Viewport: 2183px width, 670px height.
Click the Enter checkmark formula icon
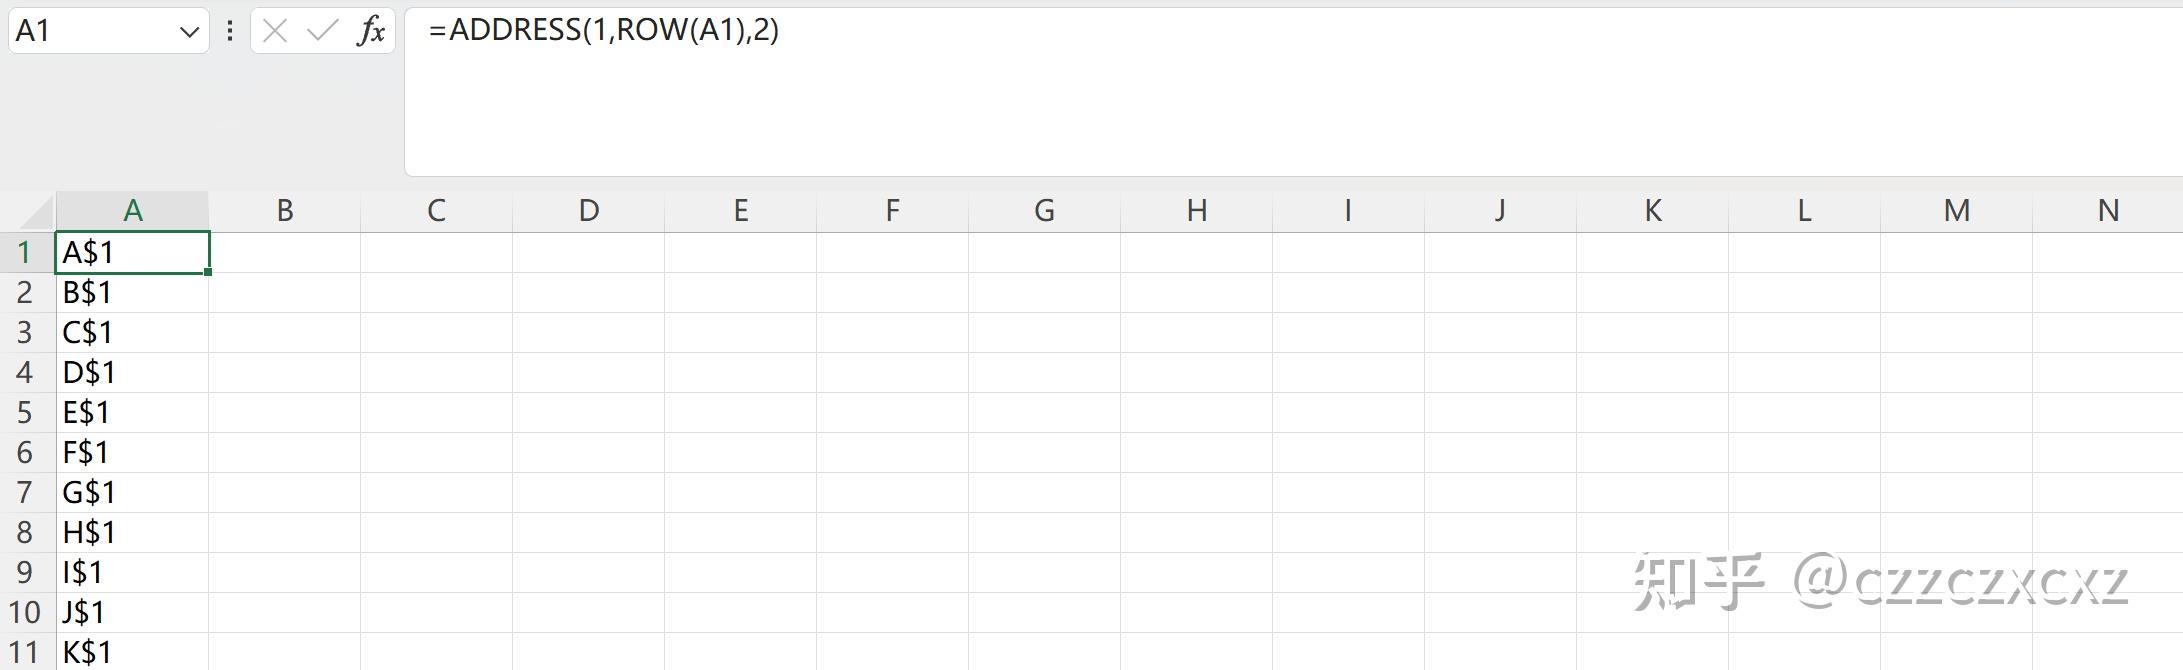tap(322, 31)
